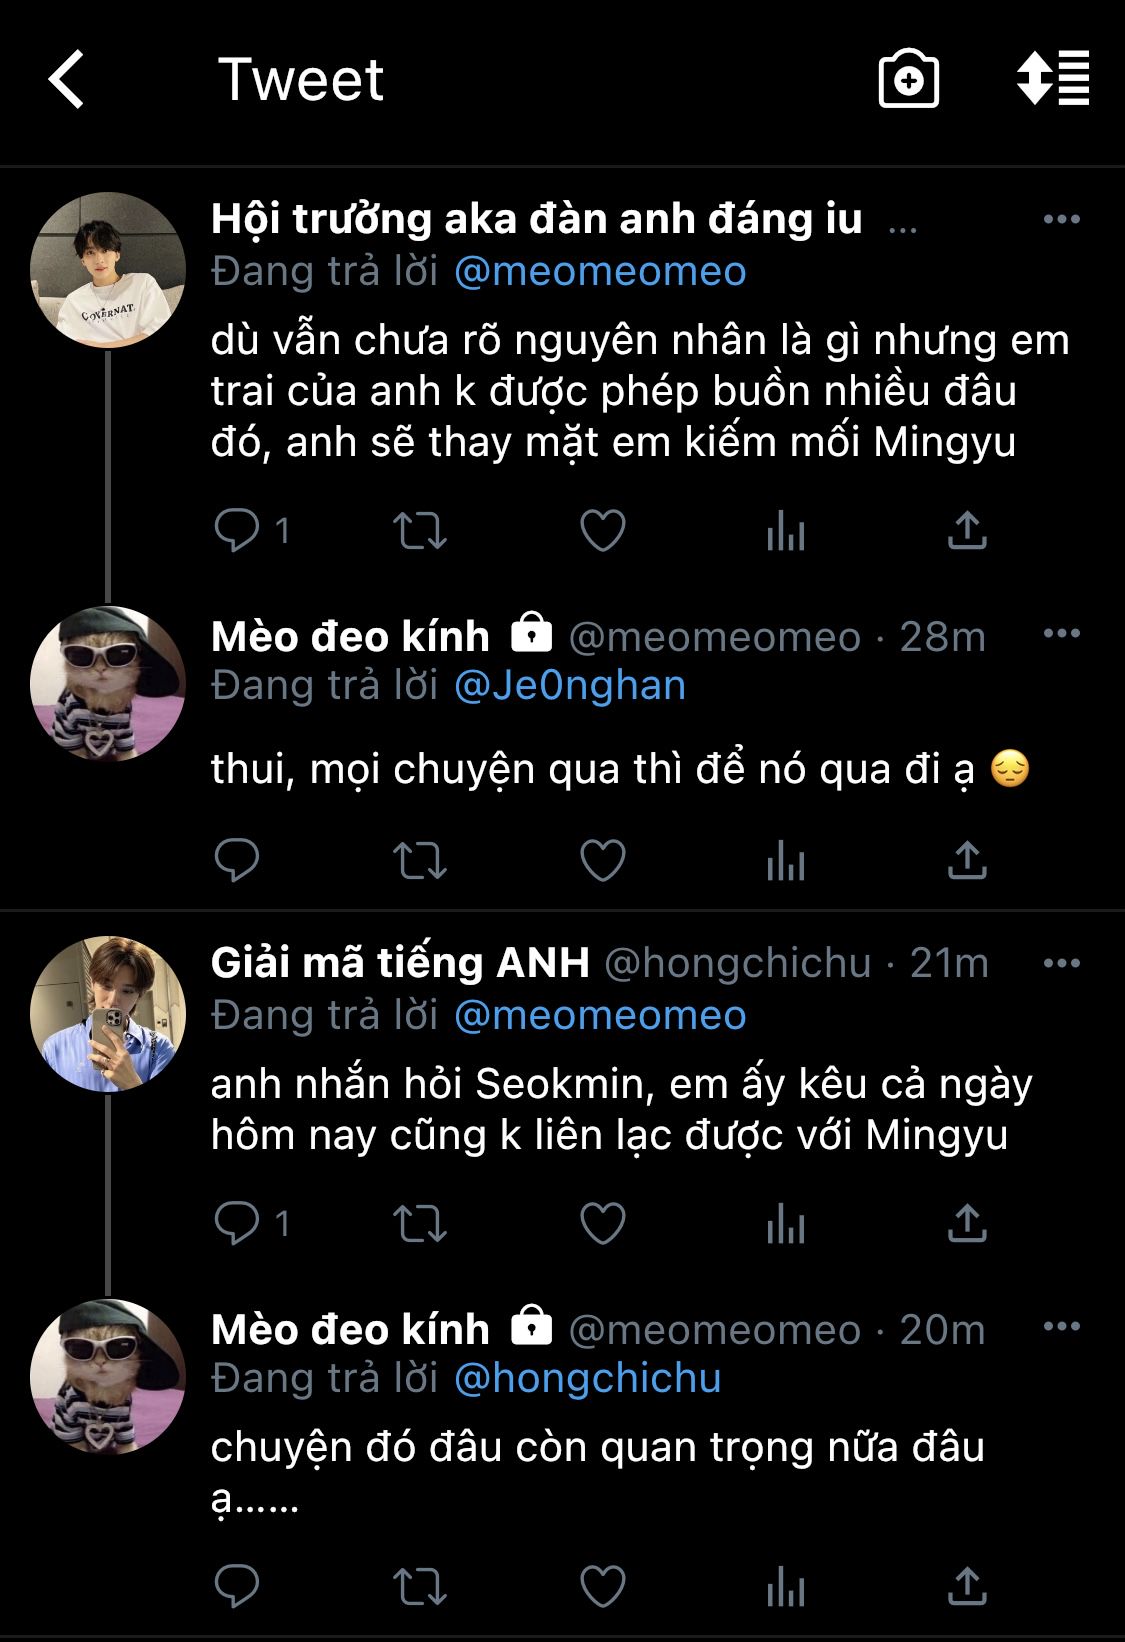Like the tweet mentioning Seokmin
The image size is (1125, 1642).
pos(603,1223)
